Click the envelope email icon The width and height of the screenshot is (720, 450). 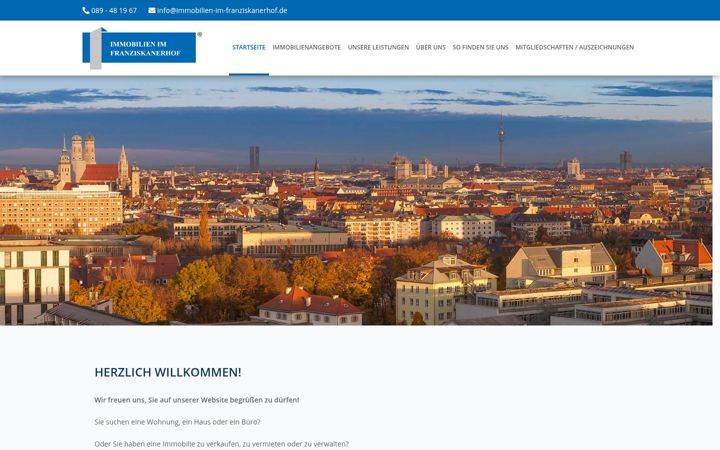(152, 11)
